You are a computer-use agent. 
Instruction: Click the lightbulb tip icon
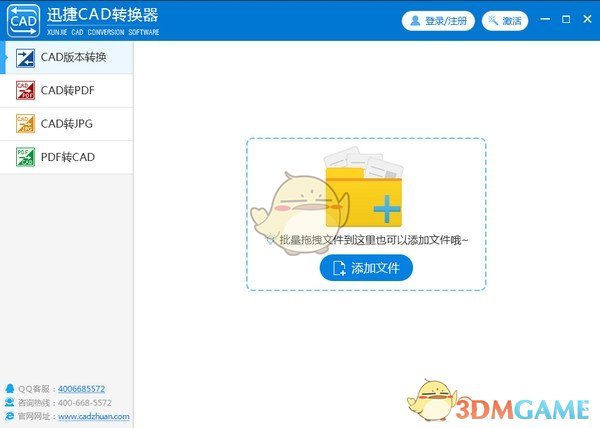pyautogui.click(x=271, y=240)
